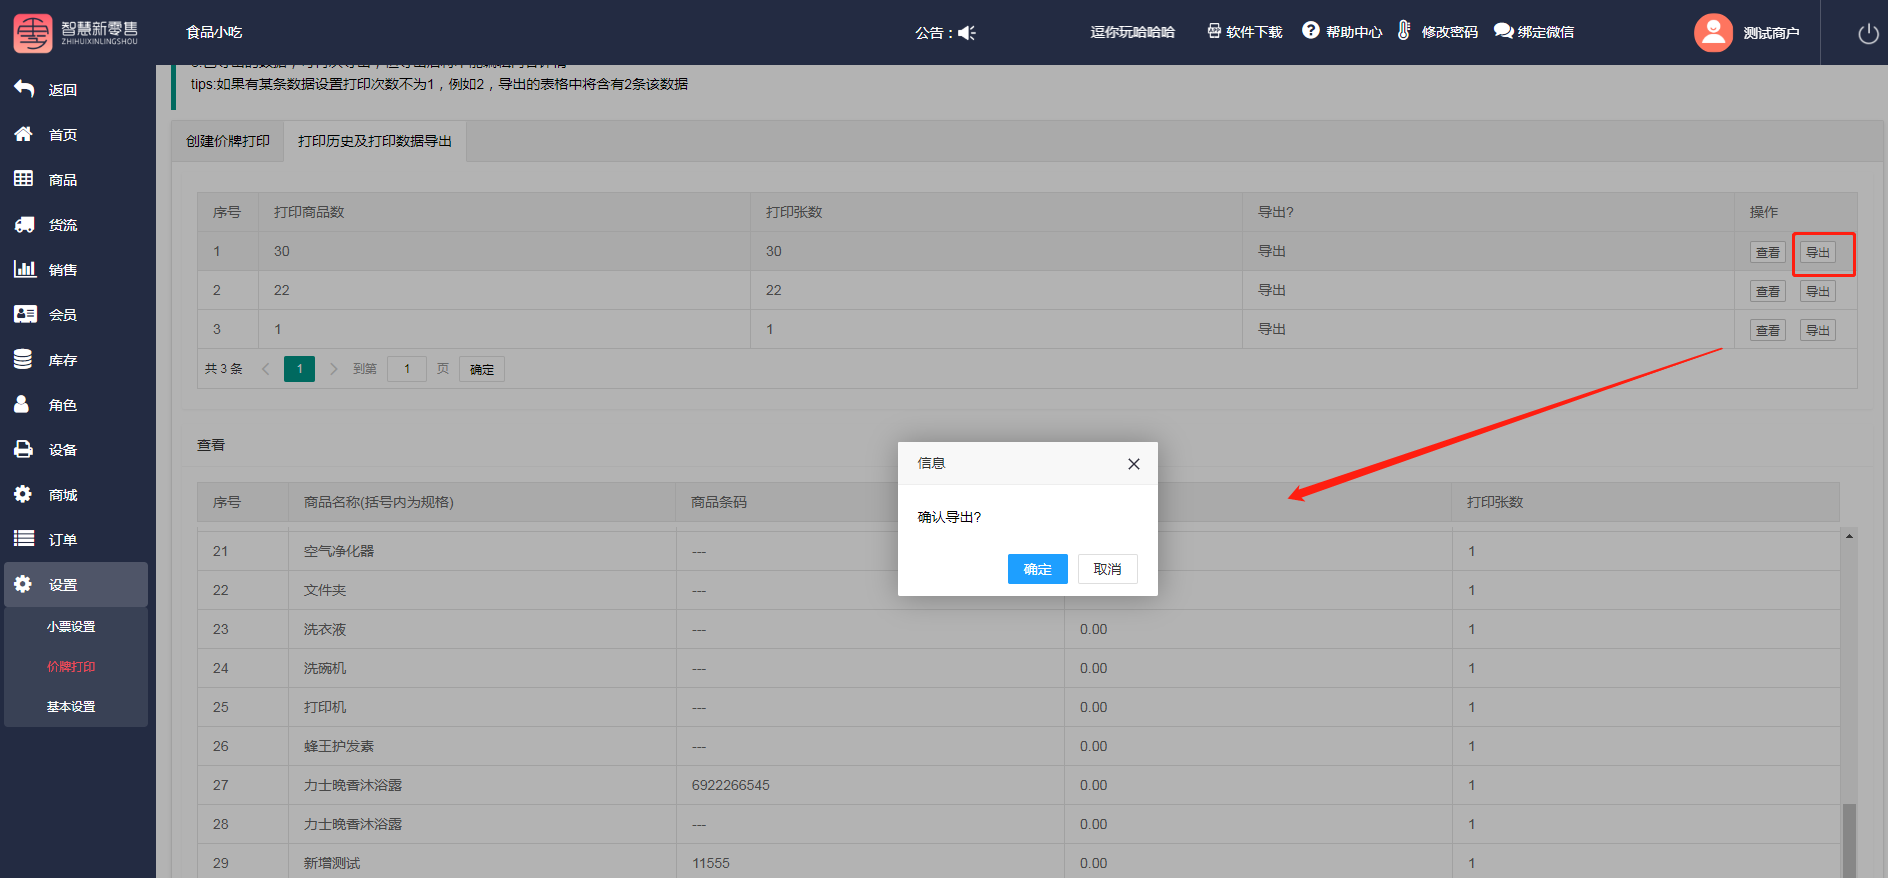Click the bar chart icon for 销售
1888x878 pixels.
[x=24, y=269]
